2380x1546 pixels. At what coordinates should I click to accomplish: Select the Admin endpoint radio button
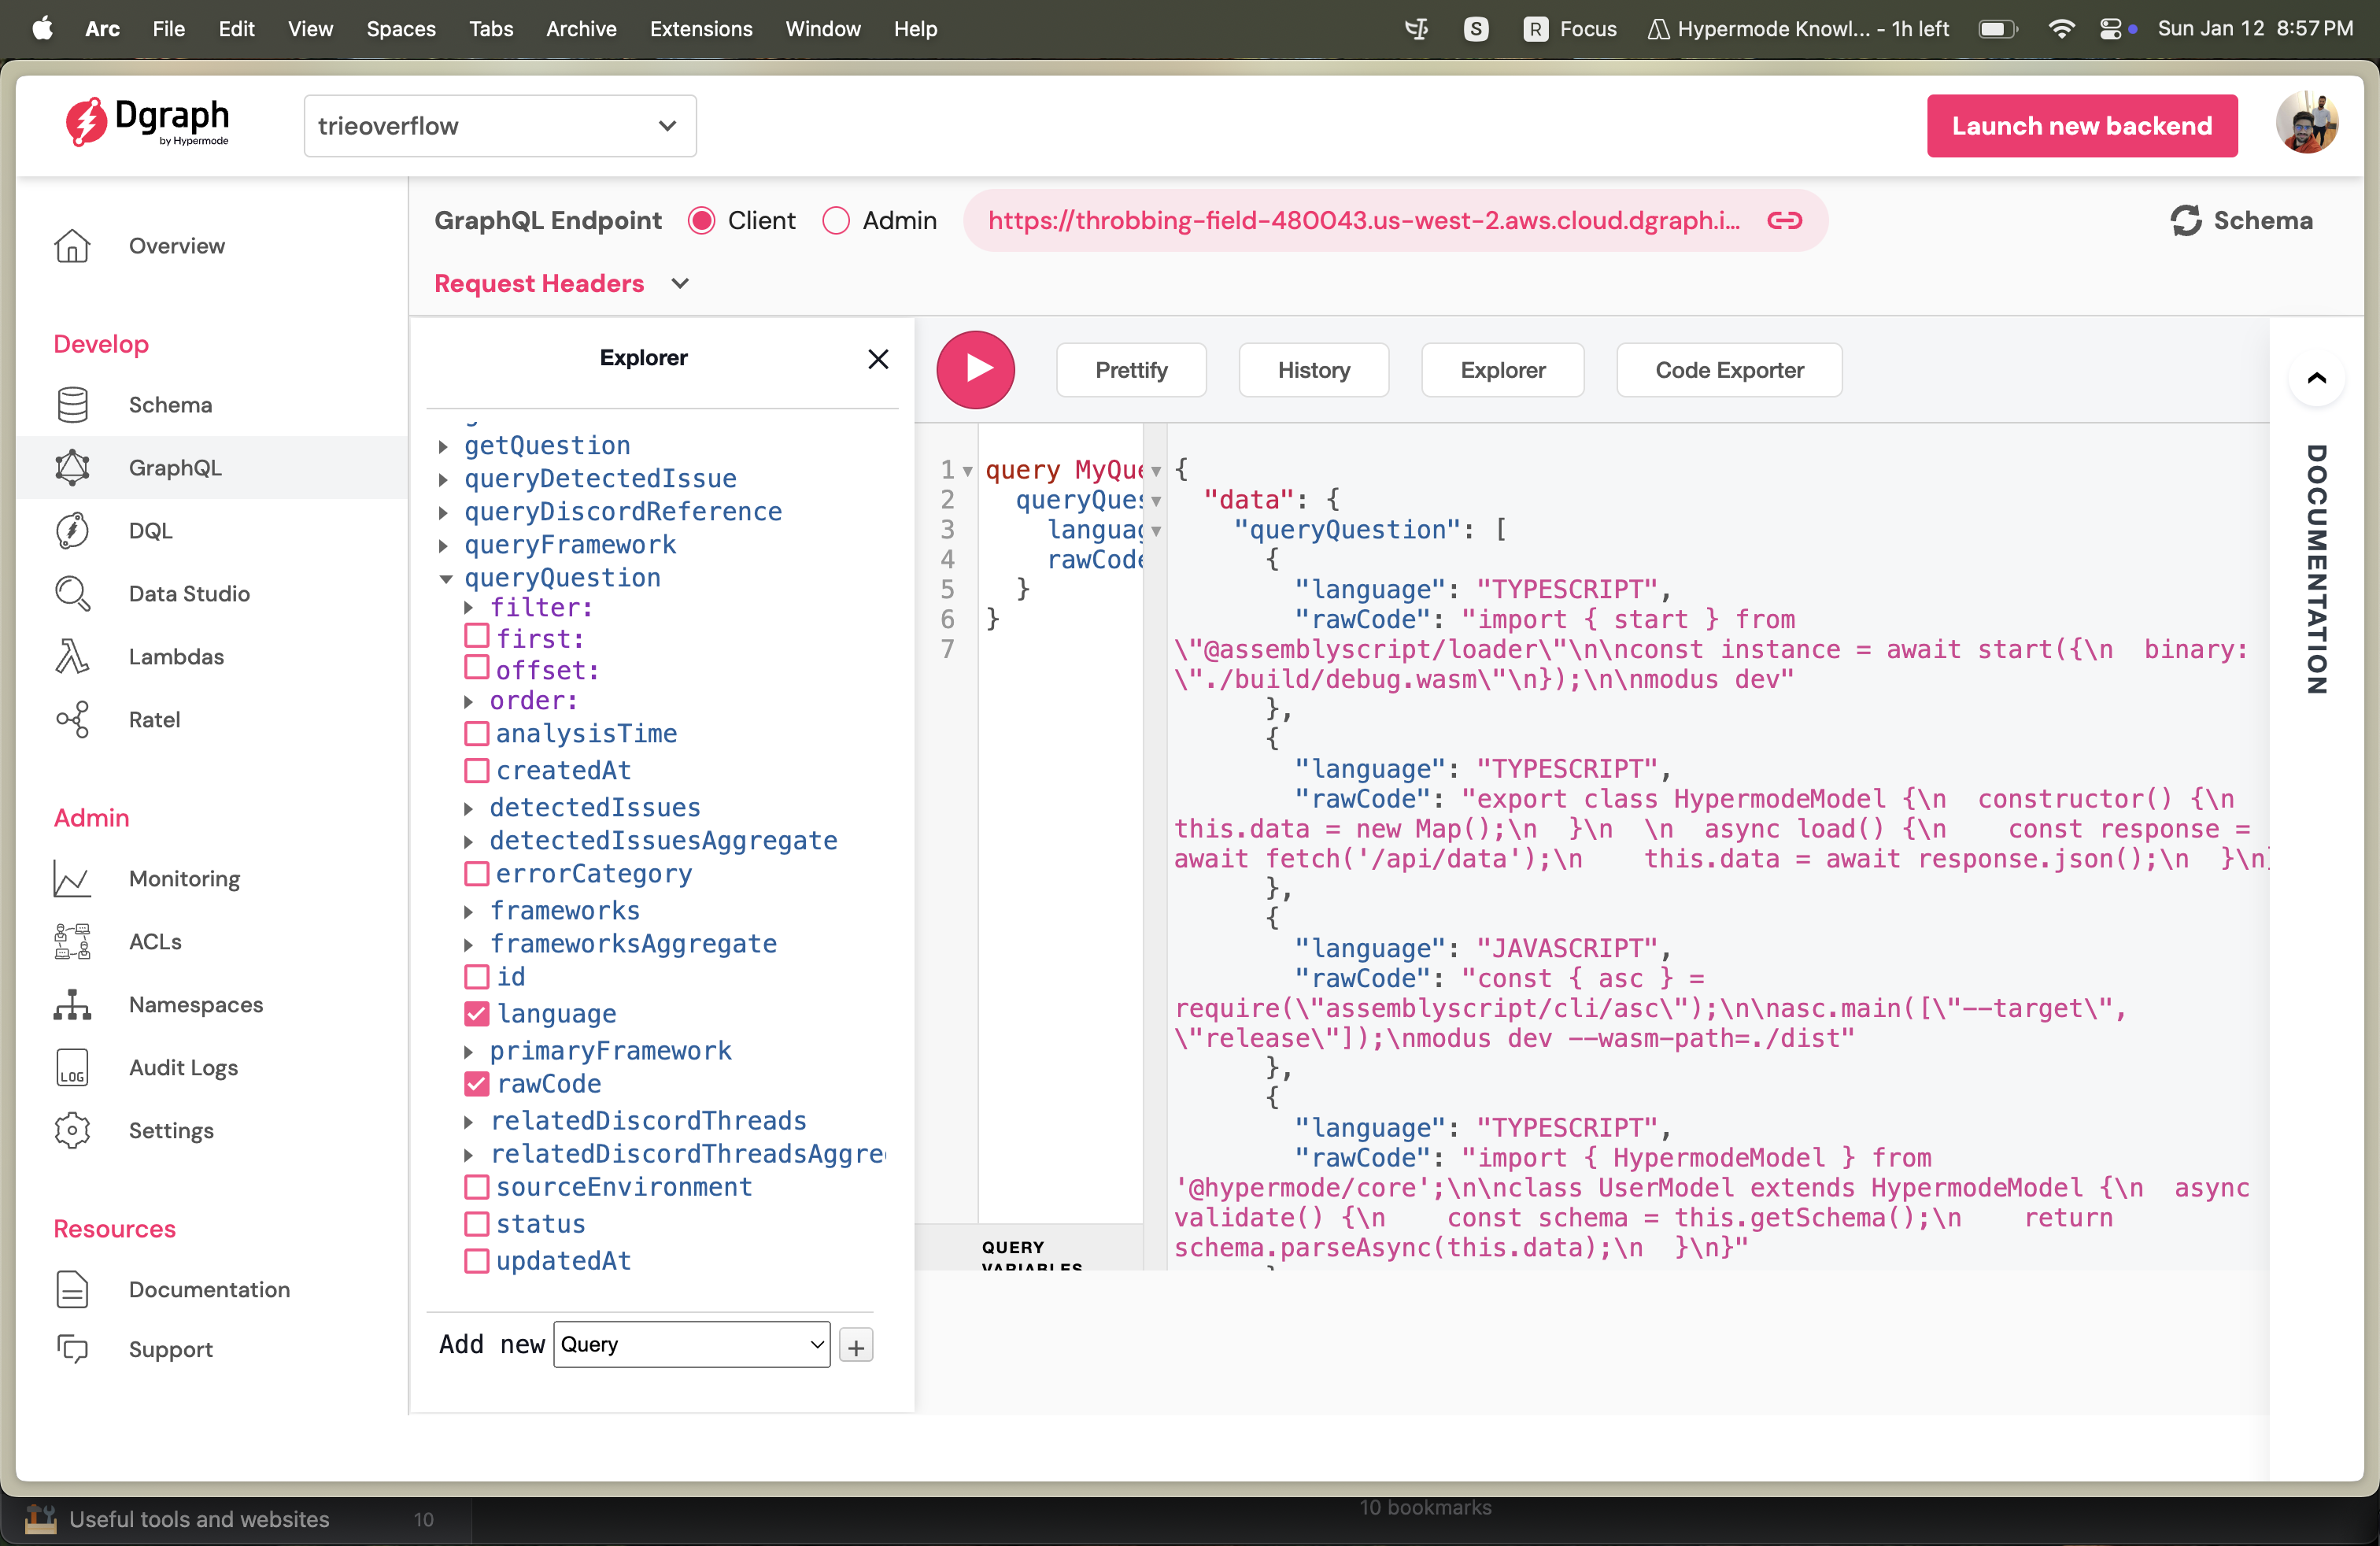pyautogui.click(x=836, y=220)
